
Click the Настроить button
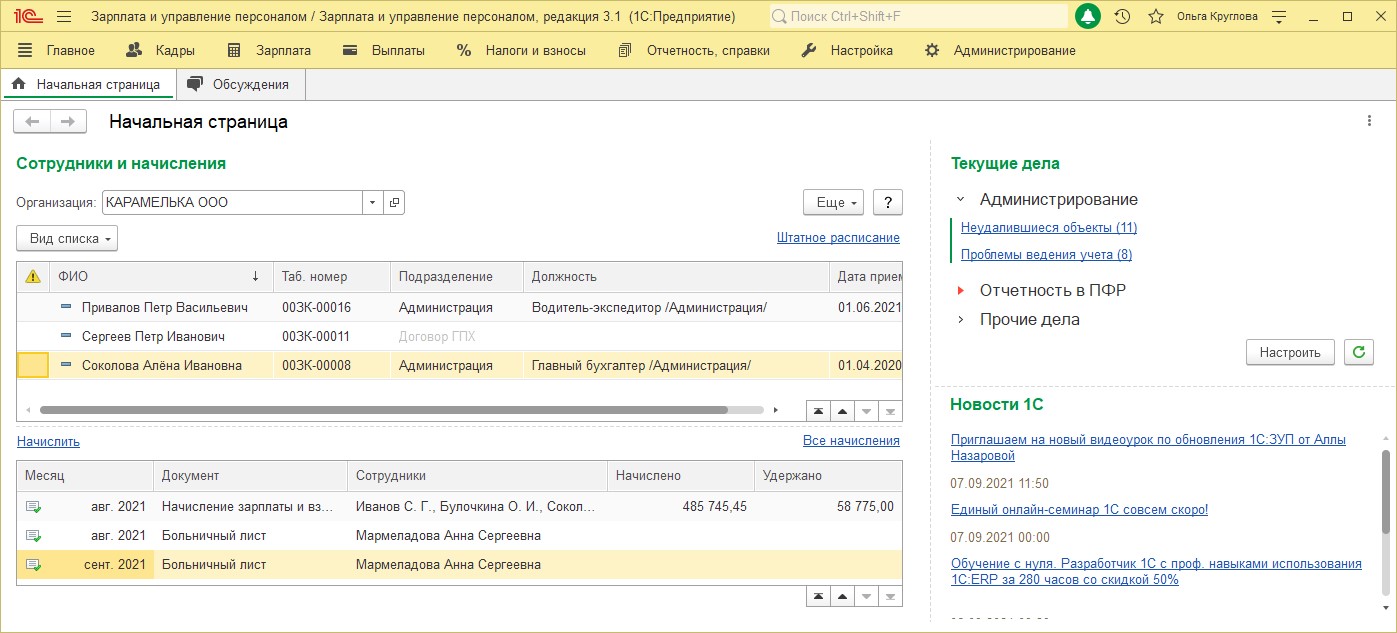(1290, 352)
